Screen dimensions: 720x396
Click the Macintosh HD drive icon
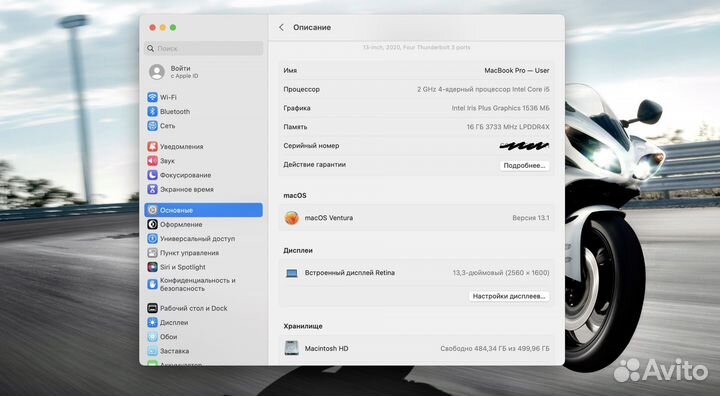[292, 348]
